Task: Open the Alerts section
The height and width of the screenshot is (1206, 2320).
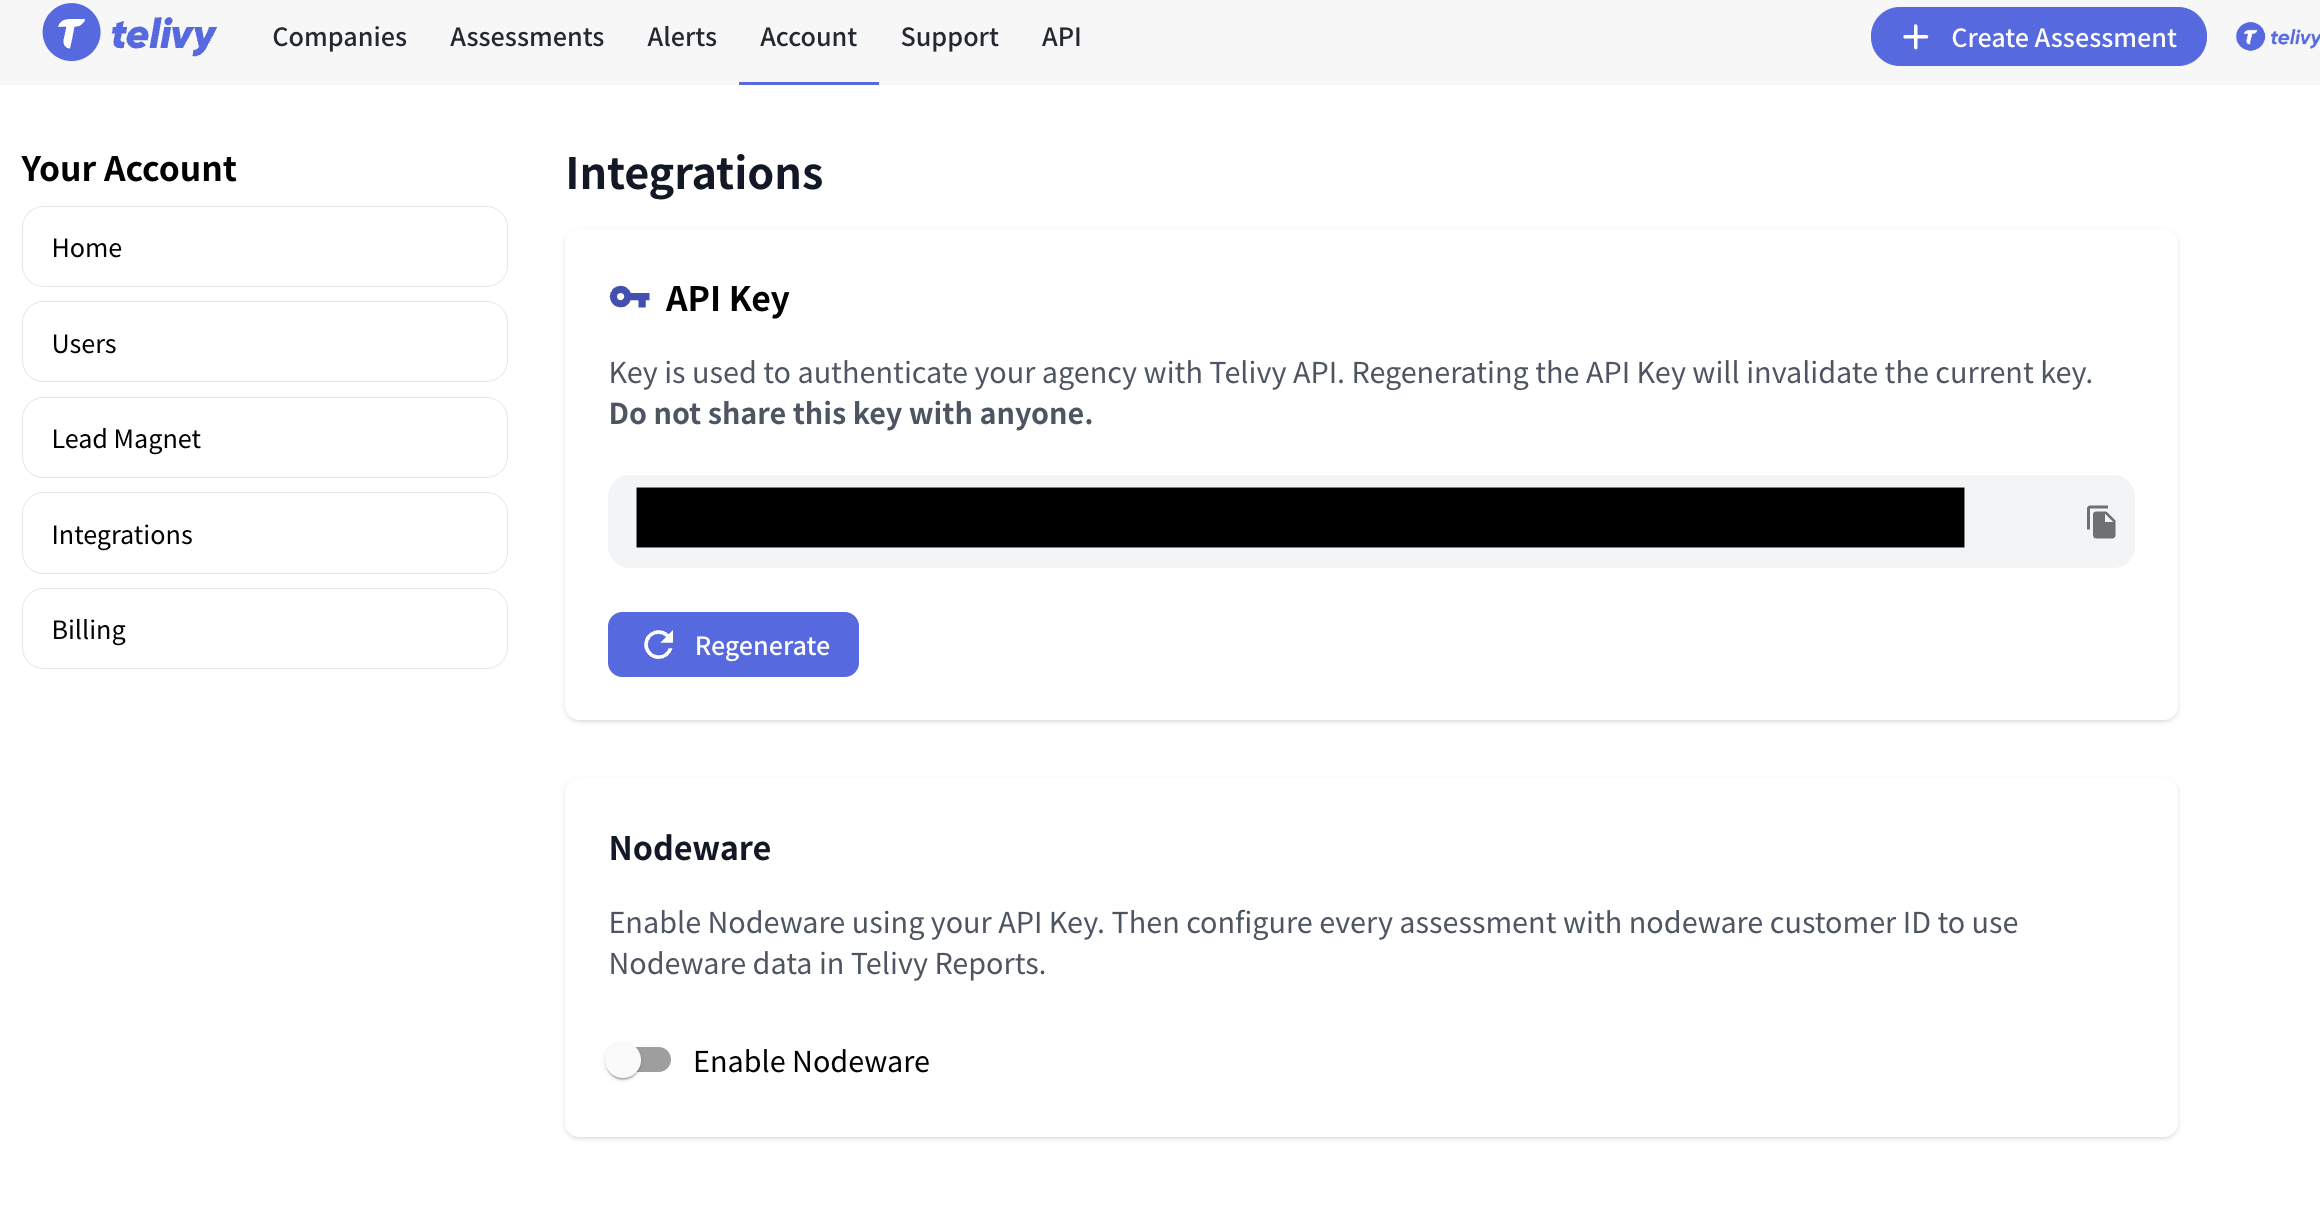Action: 681,37
